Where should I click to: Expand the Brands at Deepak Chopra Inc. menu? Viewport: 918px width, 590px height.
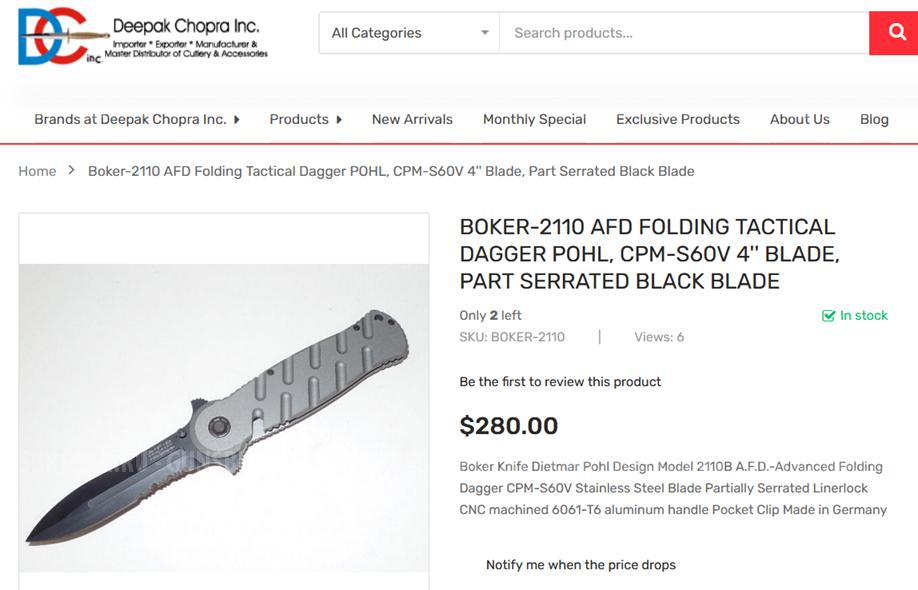click(x=137, y=119)
